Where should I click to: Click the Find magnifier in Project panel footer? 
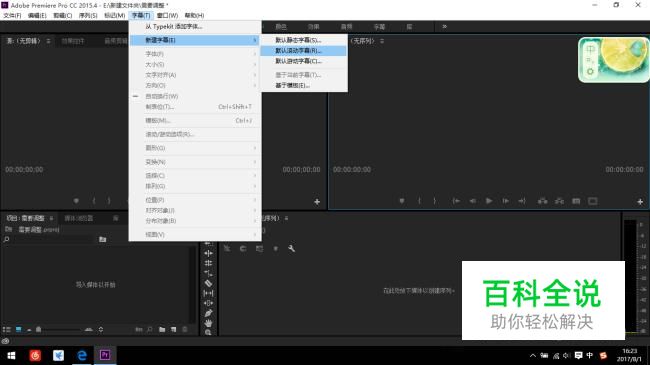(150, 329)
